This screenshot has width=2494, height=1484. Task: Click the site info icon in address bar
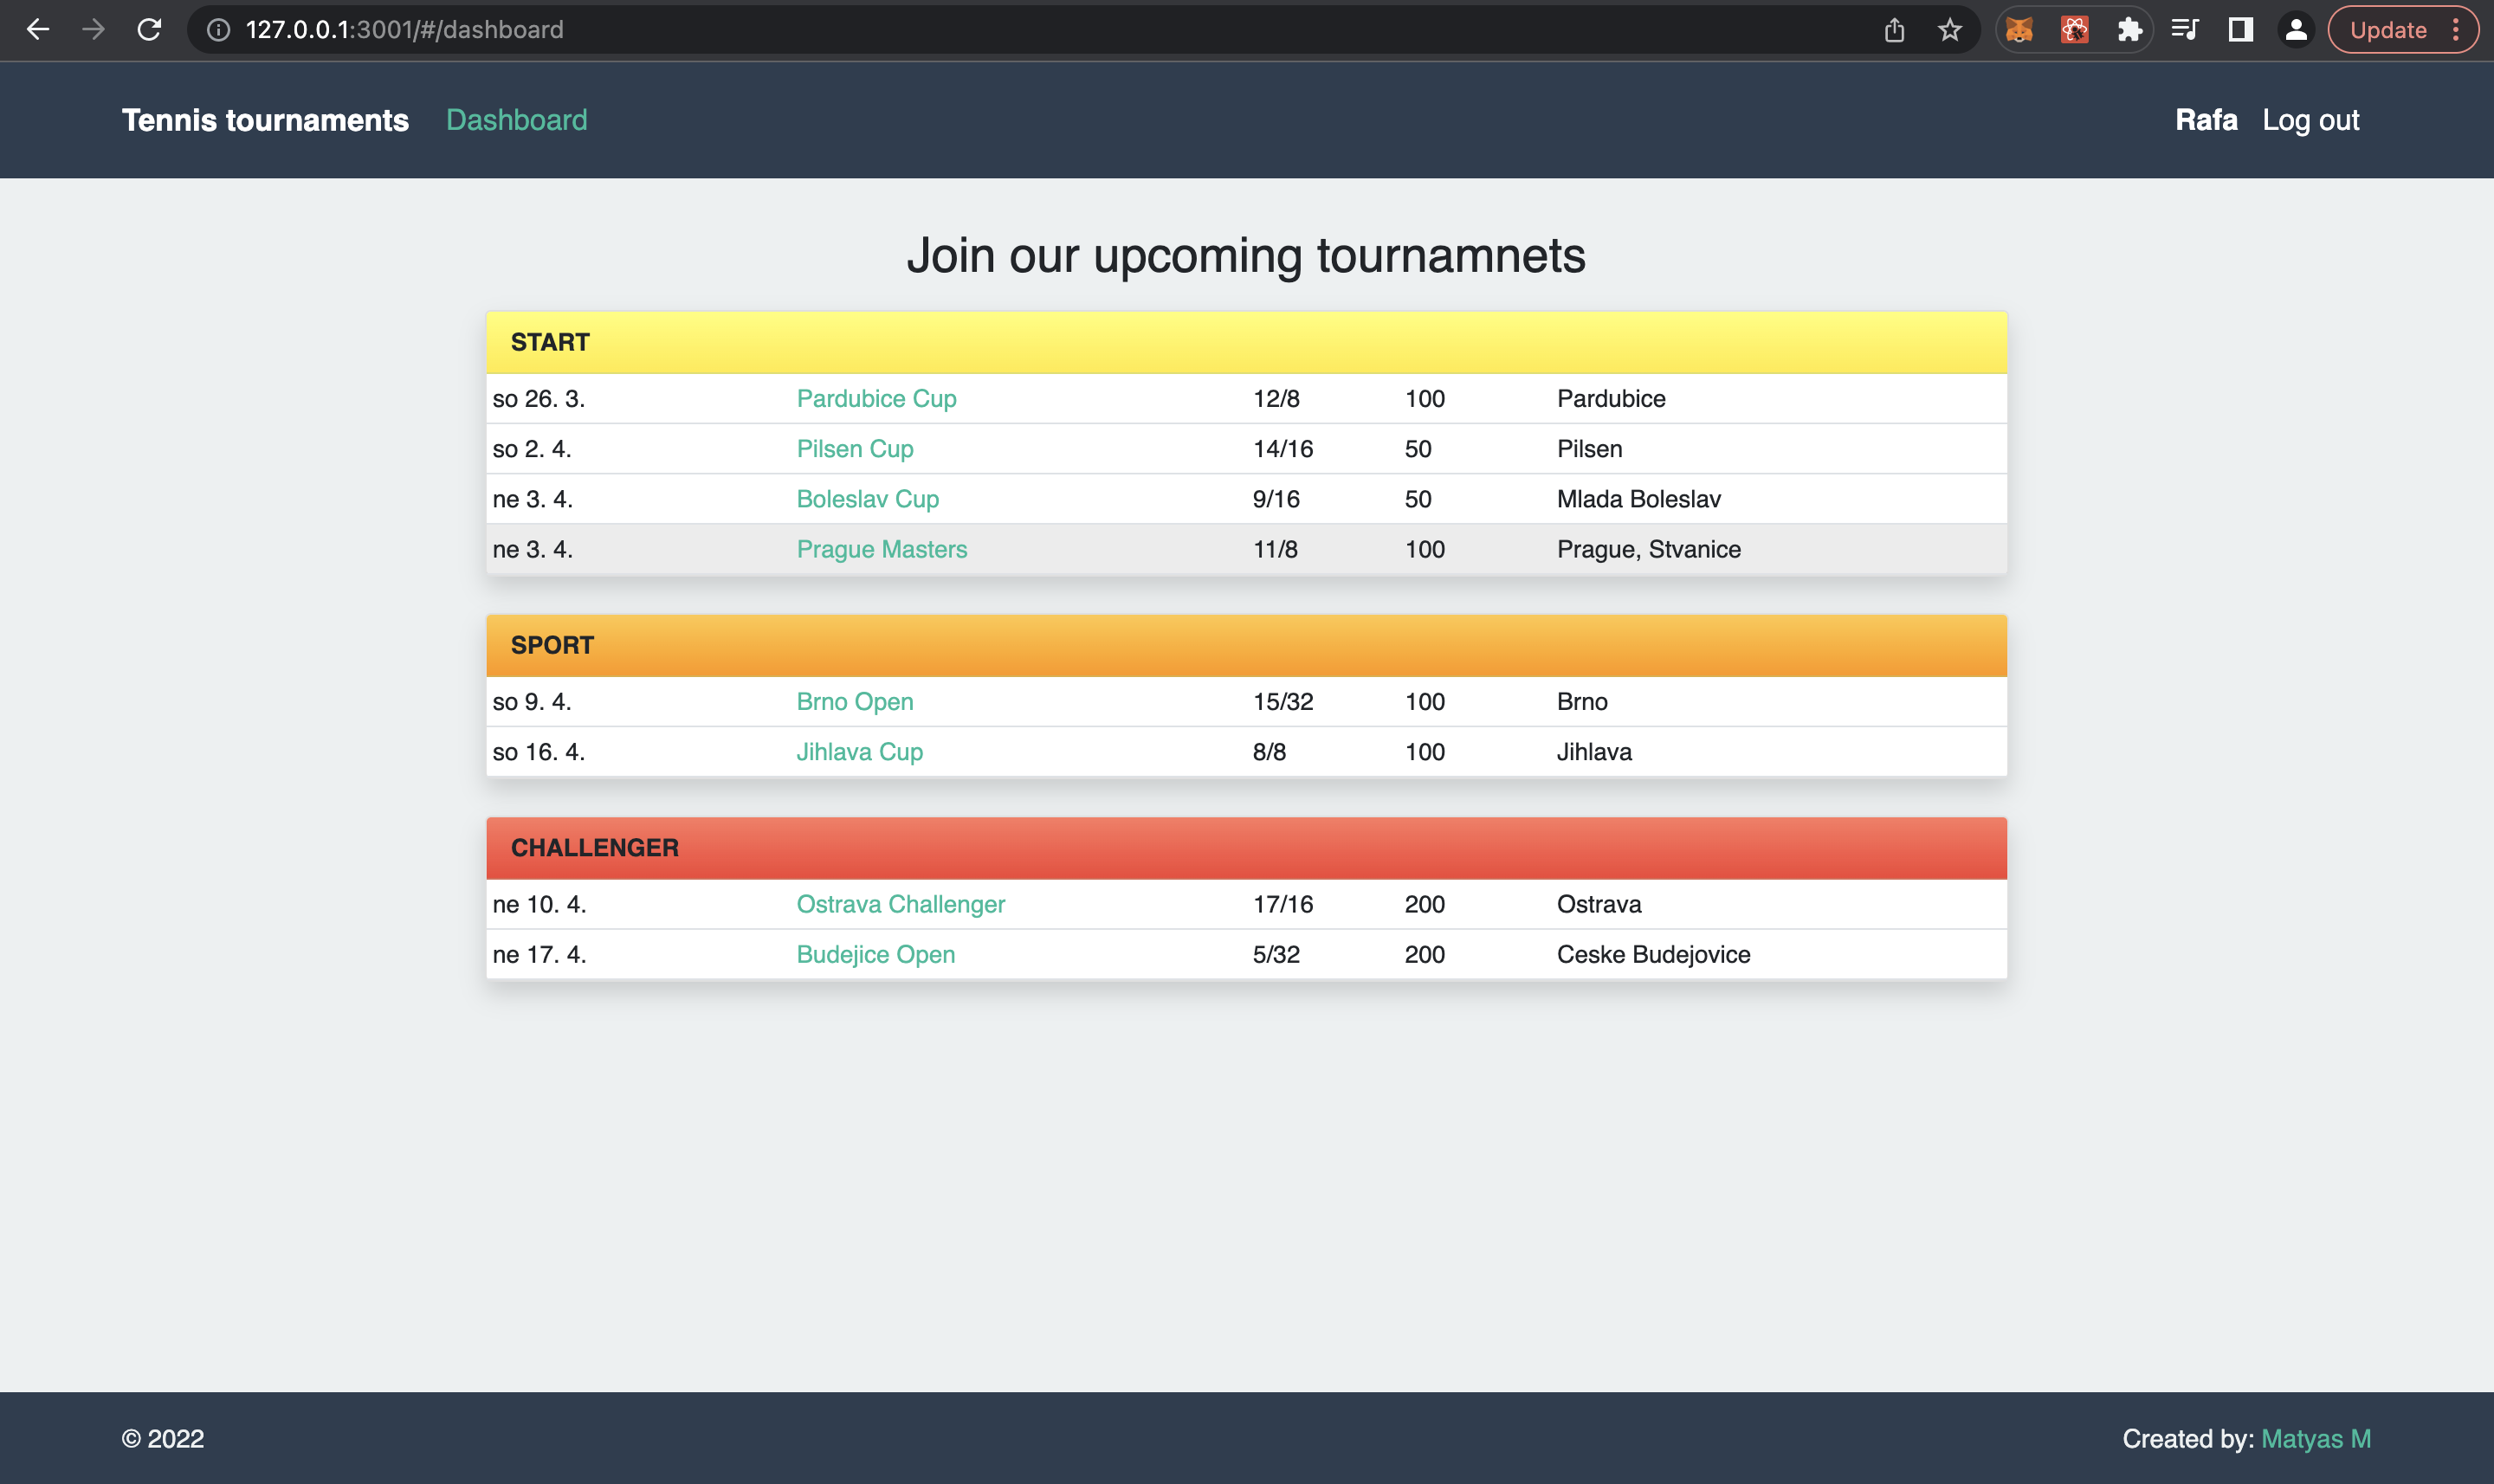pyautogui.click(x=218, y=30)
